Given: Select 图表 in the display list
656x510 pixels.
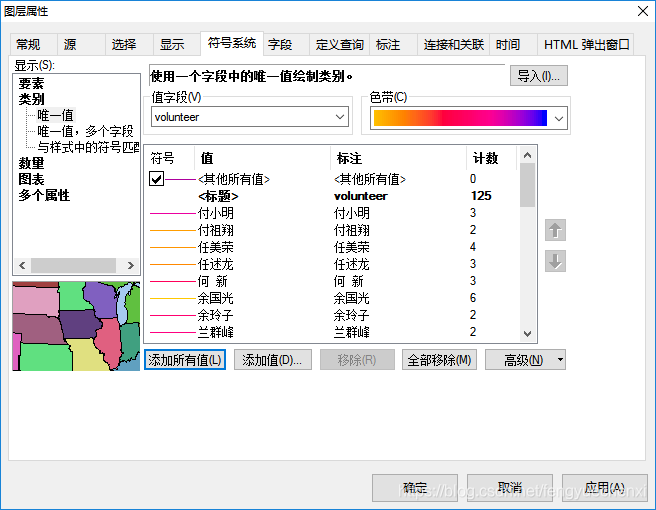Looking at the screenshot, I should 31,179.
